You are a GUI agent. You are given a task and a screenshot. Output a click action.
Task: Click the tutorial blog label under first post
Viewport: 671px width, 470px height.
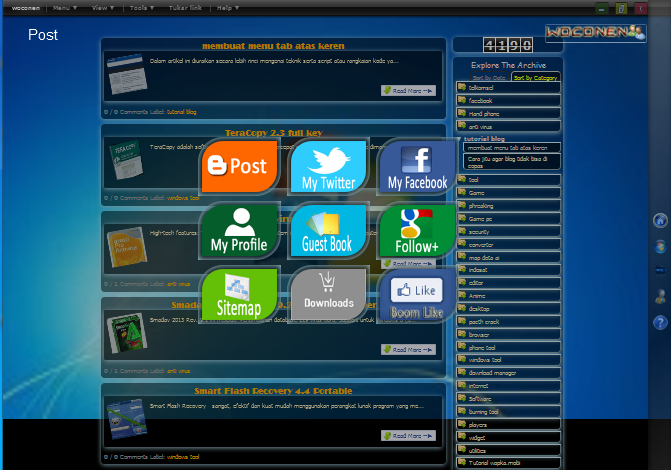tap(181, 112)
